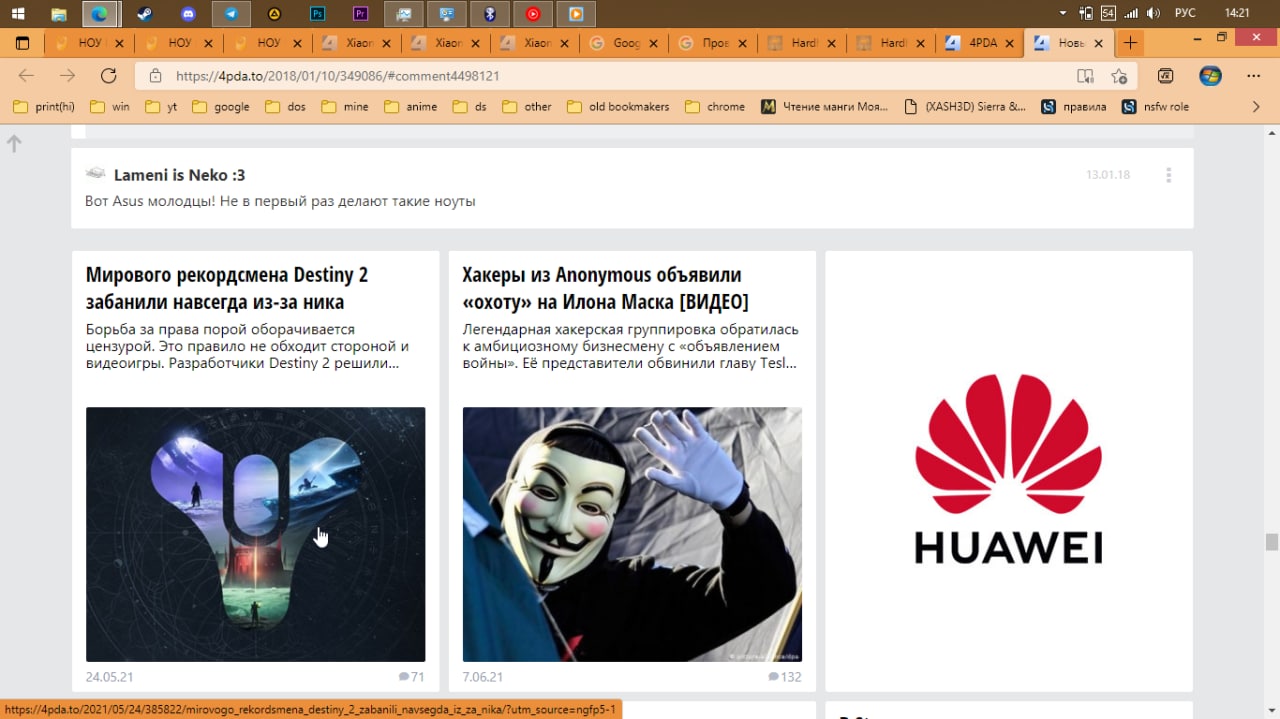Click the Destiny 2 logo thumbnail

(255, 534)
